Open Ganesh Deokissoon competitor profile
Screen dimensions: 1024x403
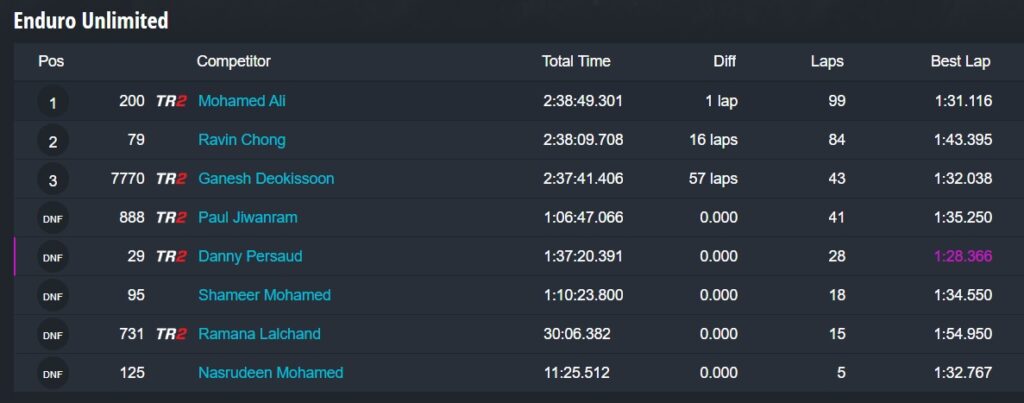pos(266,179)
